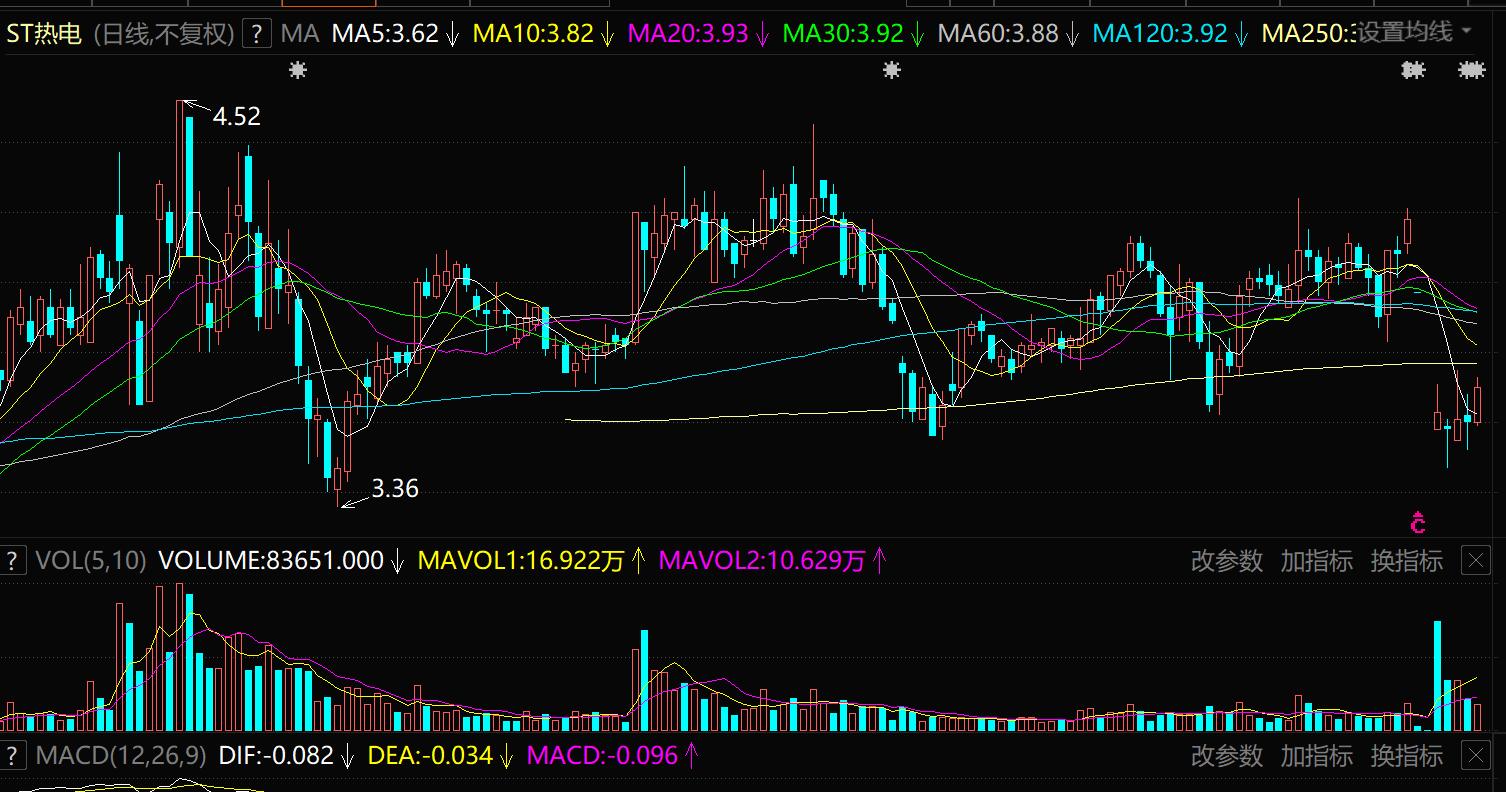Click the middle sun-shaped event marker
This screenshot has width=1506, height=792.
pyautogui.click(x=892, y=70)
